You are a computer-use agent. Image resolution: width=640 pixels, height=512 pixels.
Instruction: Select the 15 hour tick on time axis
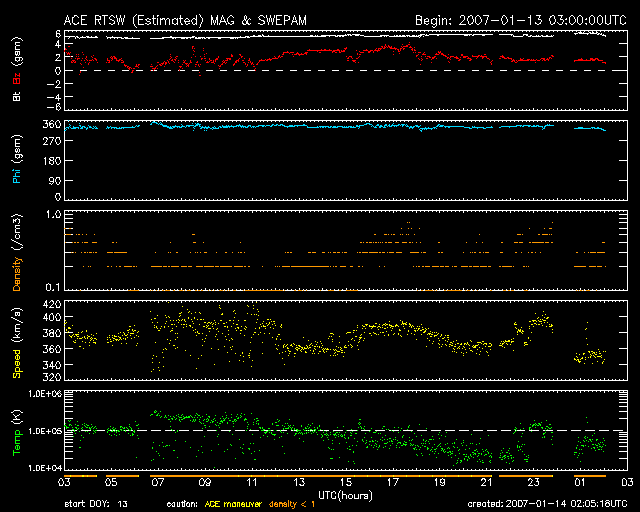pos(343,481)
